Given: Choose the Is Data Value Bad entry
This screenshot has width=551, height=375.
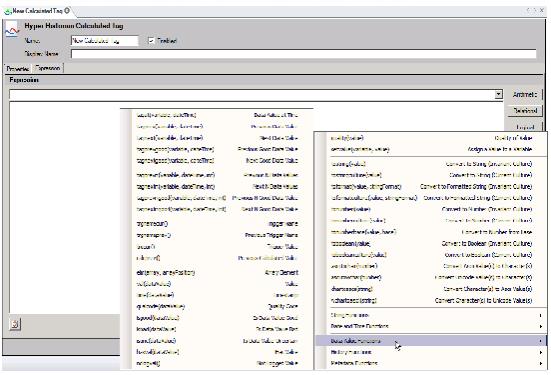Looking at the screenshot, I should (217, 329).
